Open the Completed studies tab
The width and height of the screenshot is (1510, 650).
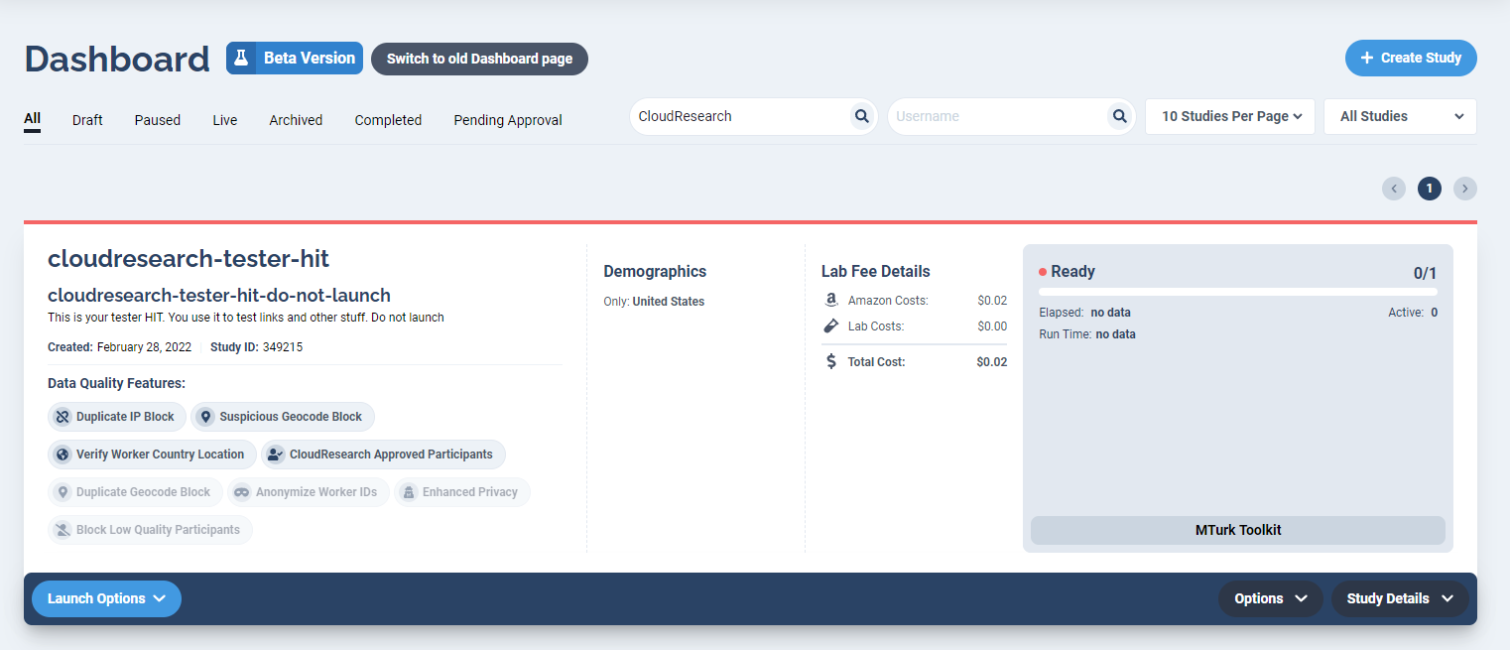[x=388, y=119]
